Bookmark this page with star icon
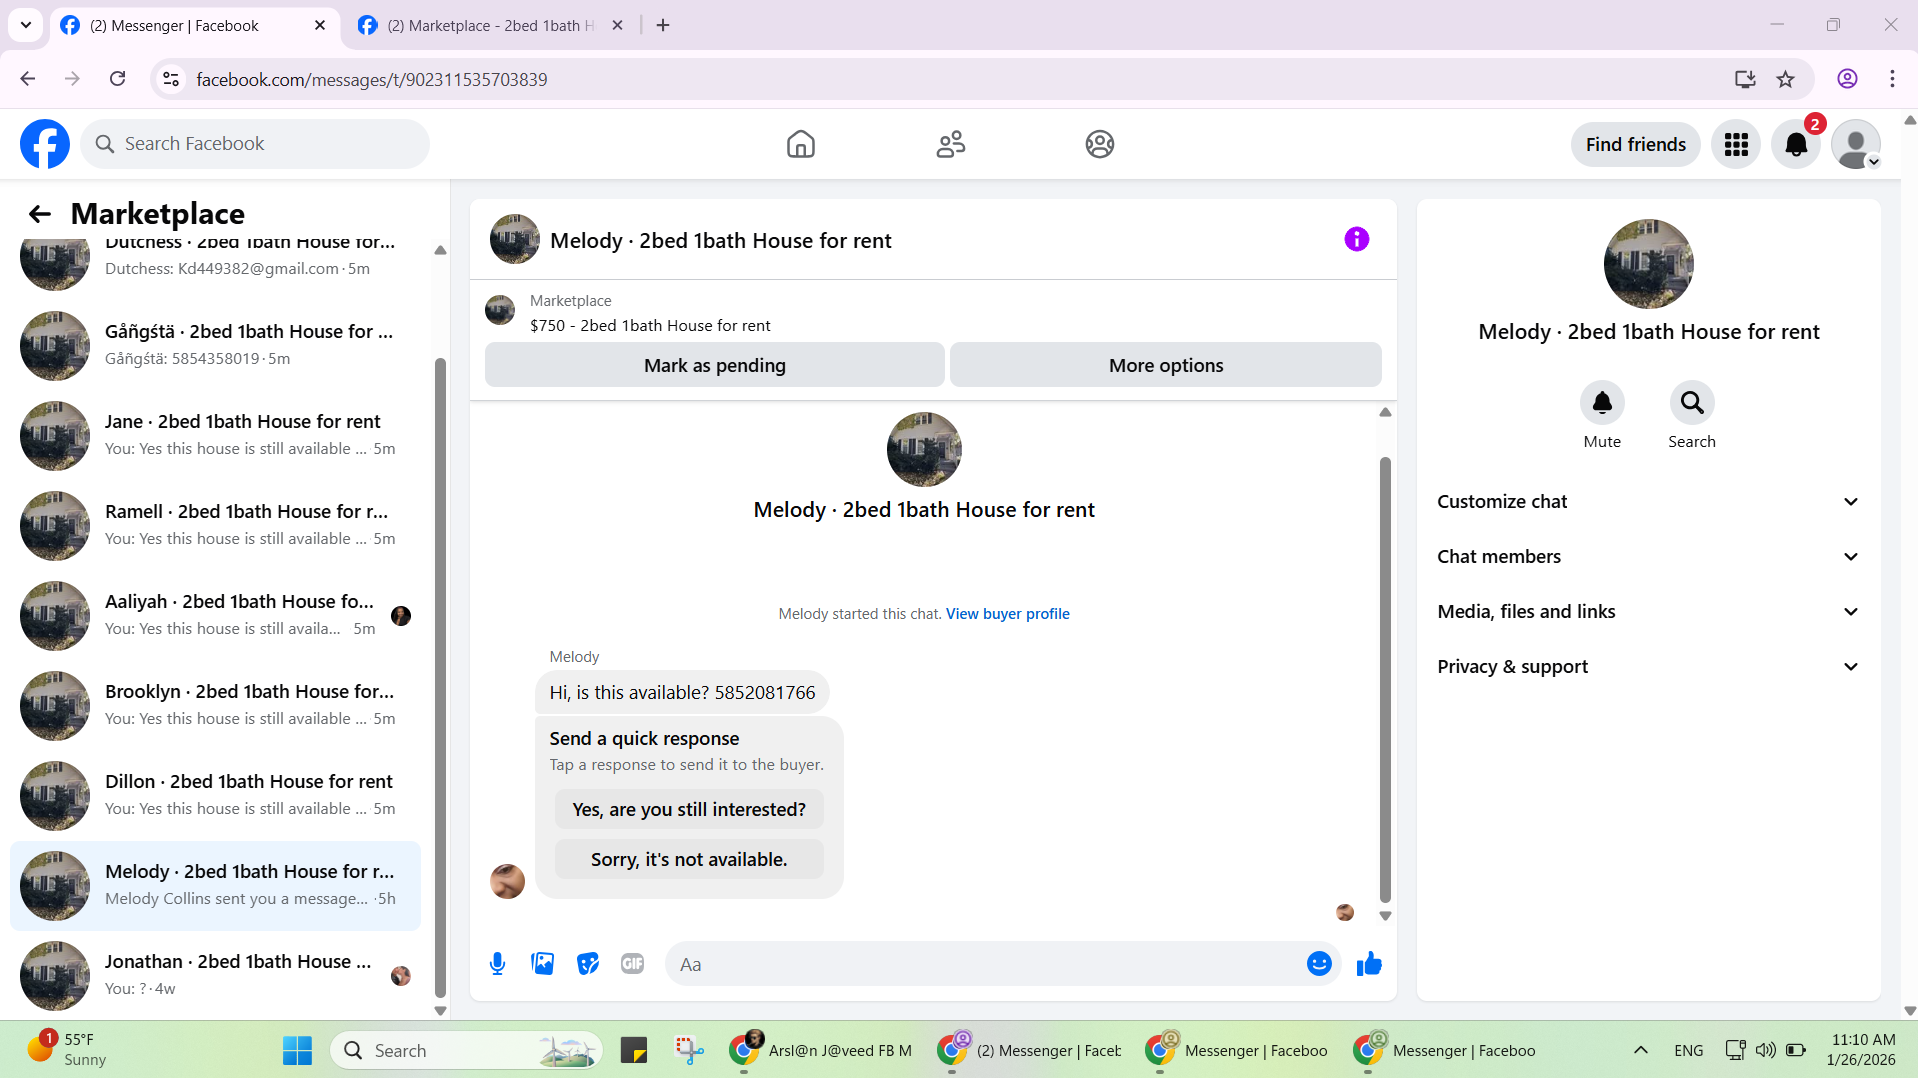This screenshot has width=1918, height=1078. click(1785, 79)
